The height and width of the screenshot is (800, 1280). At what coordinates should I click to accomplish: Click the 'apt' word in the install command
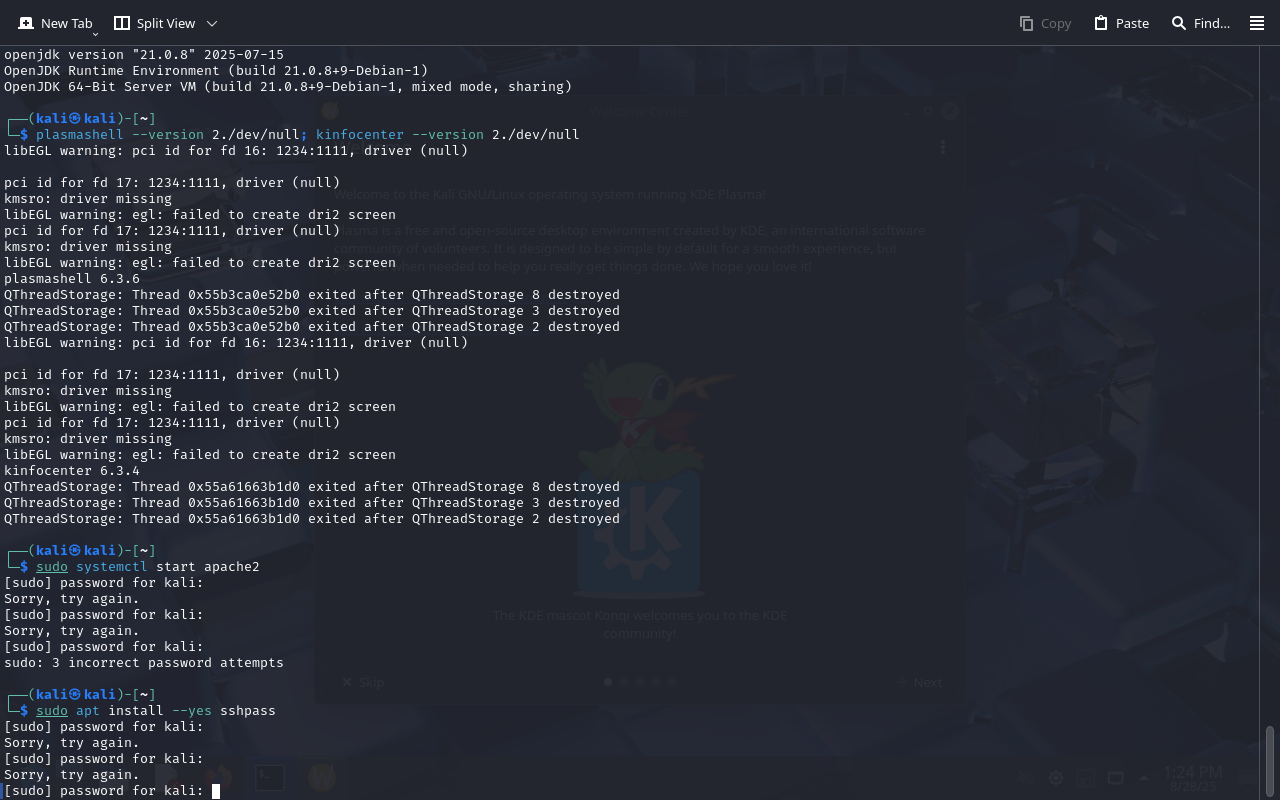(x=88, y=711)
